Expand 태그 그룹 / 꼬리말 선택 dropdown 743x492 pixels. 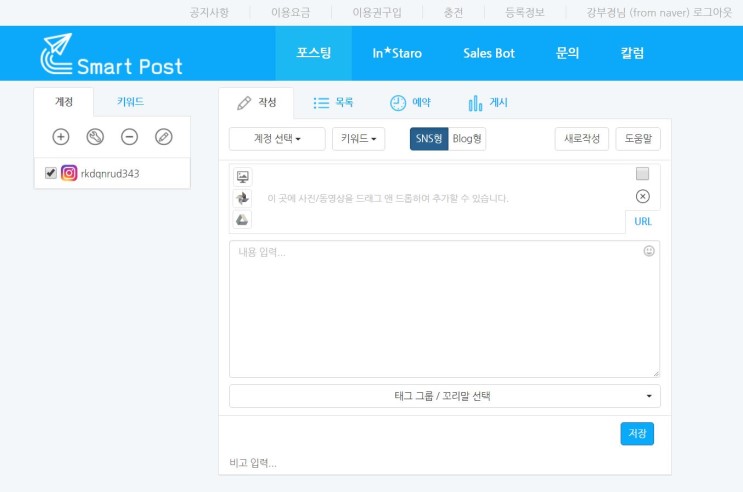pyautogui.click(x=444, y=396)
